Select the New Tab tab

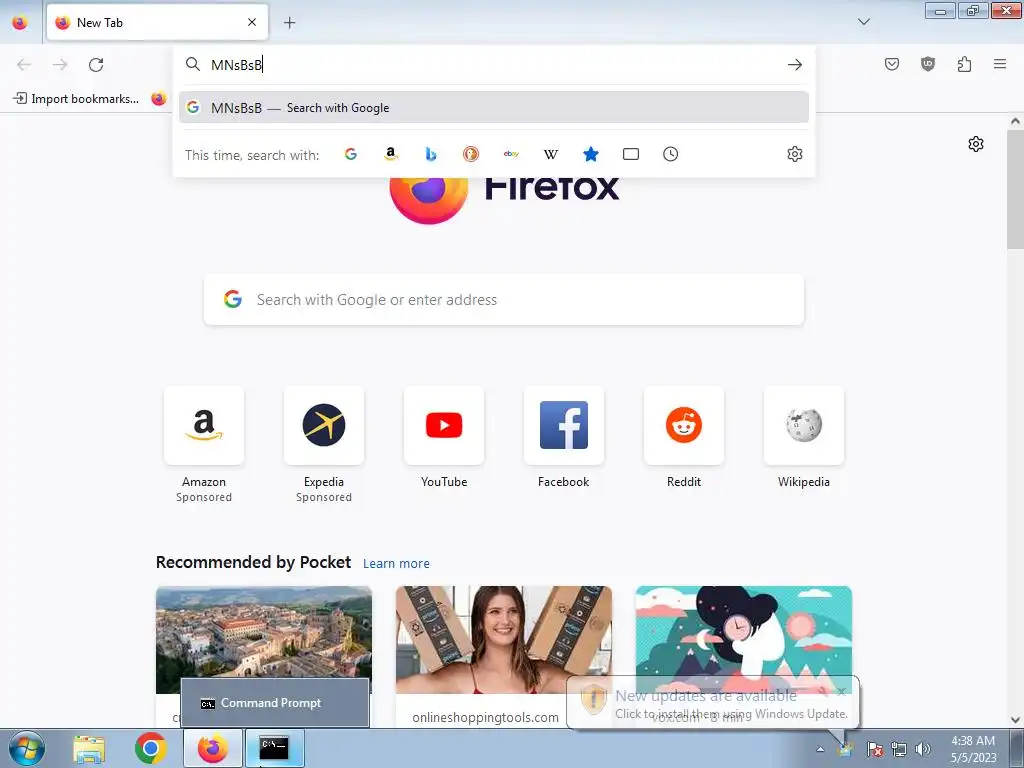[x=157, y=22]
